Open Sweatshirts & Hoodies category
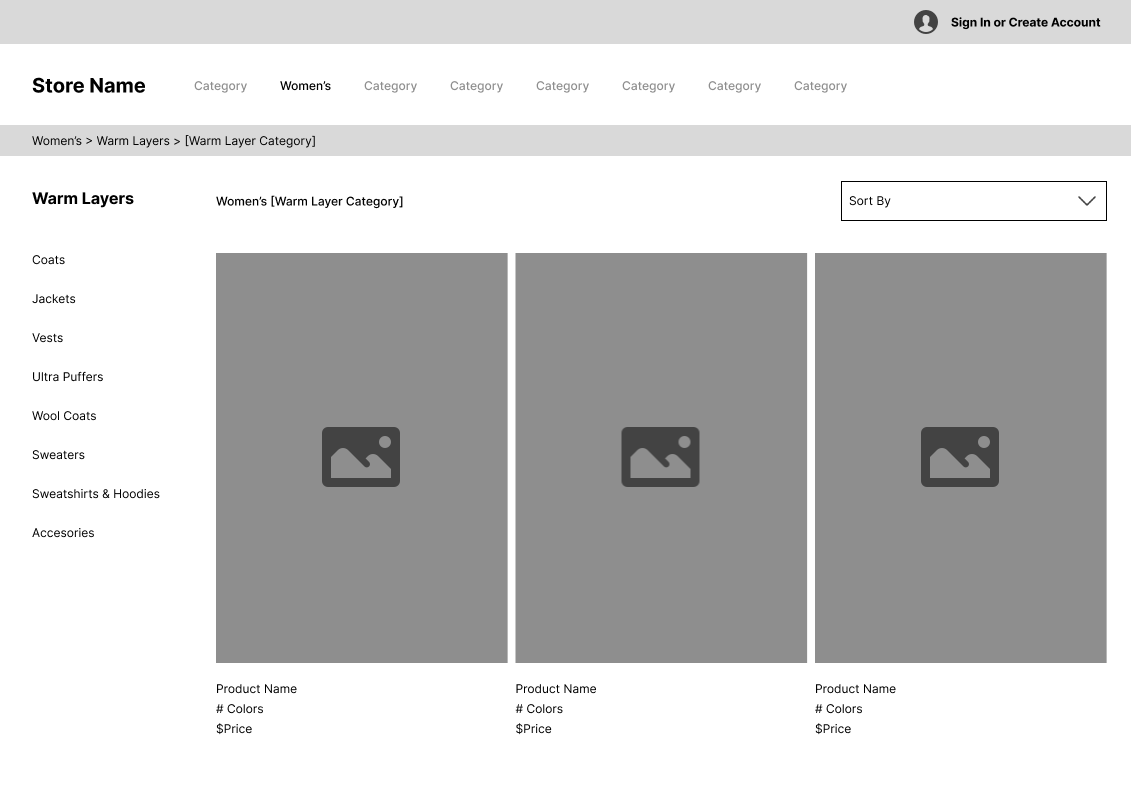The height and width of the screenshot is (804, 1131). point(96,493)
